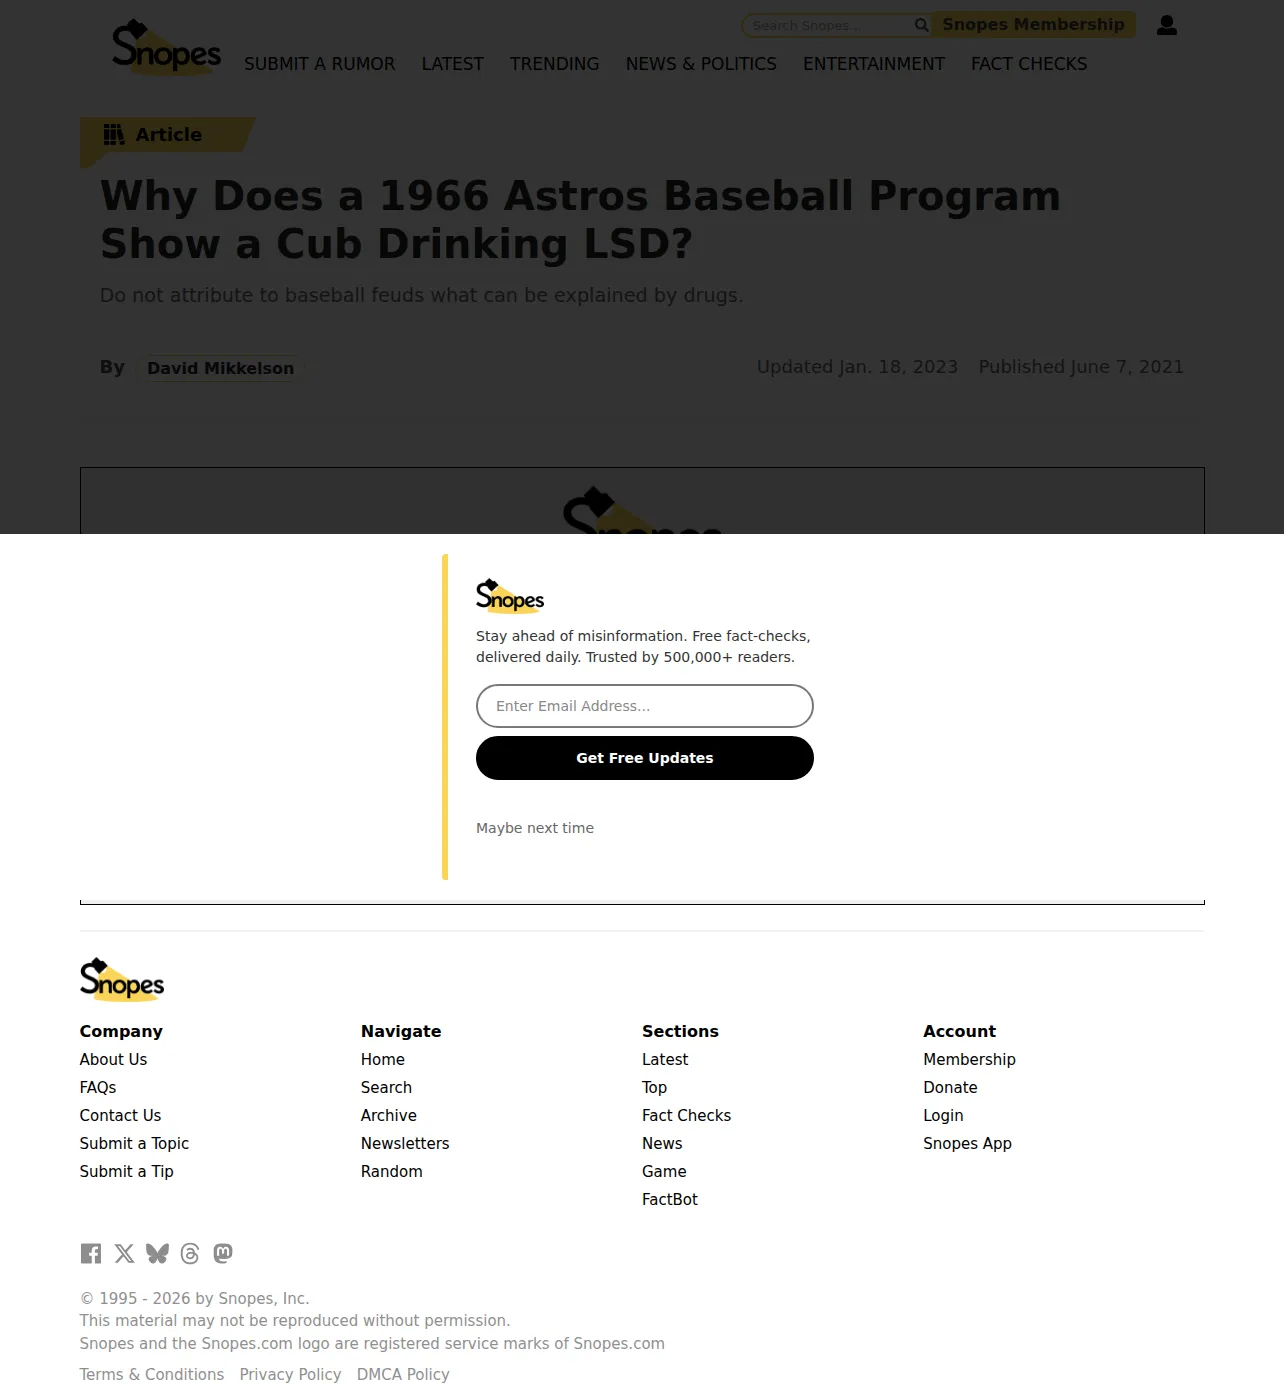
Task: Open the Snopes Mastodon icon
Action: point(223,1253)
